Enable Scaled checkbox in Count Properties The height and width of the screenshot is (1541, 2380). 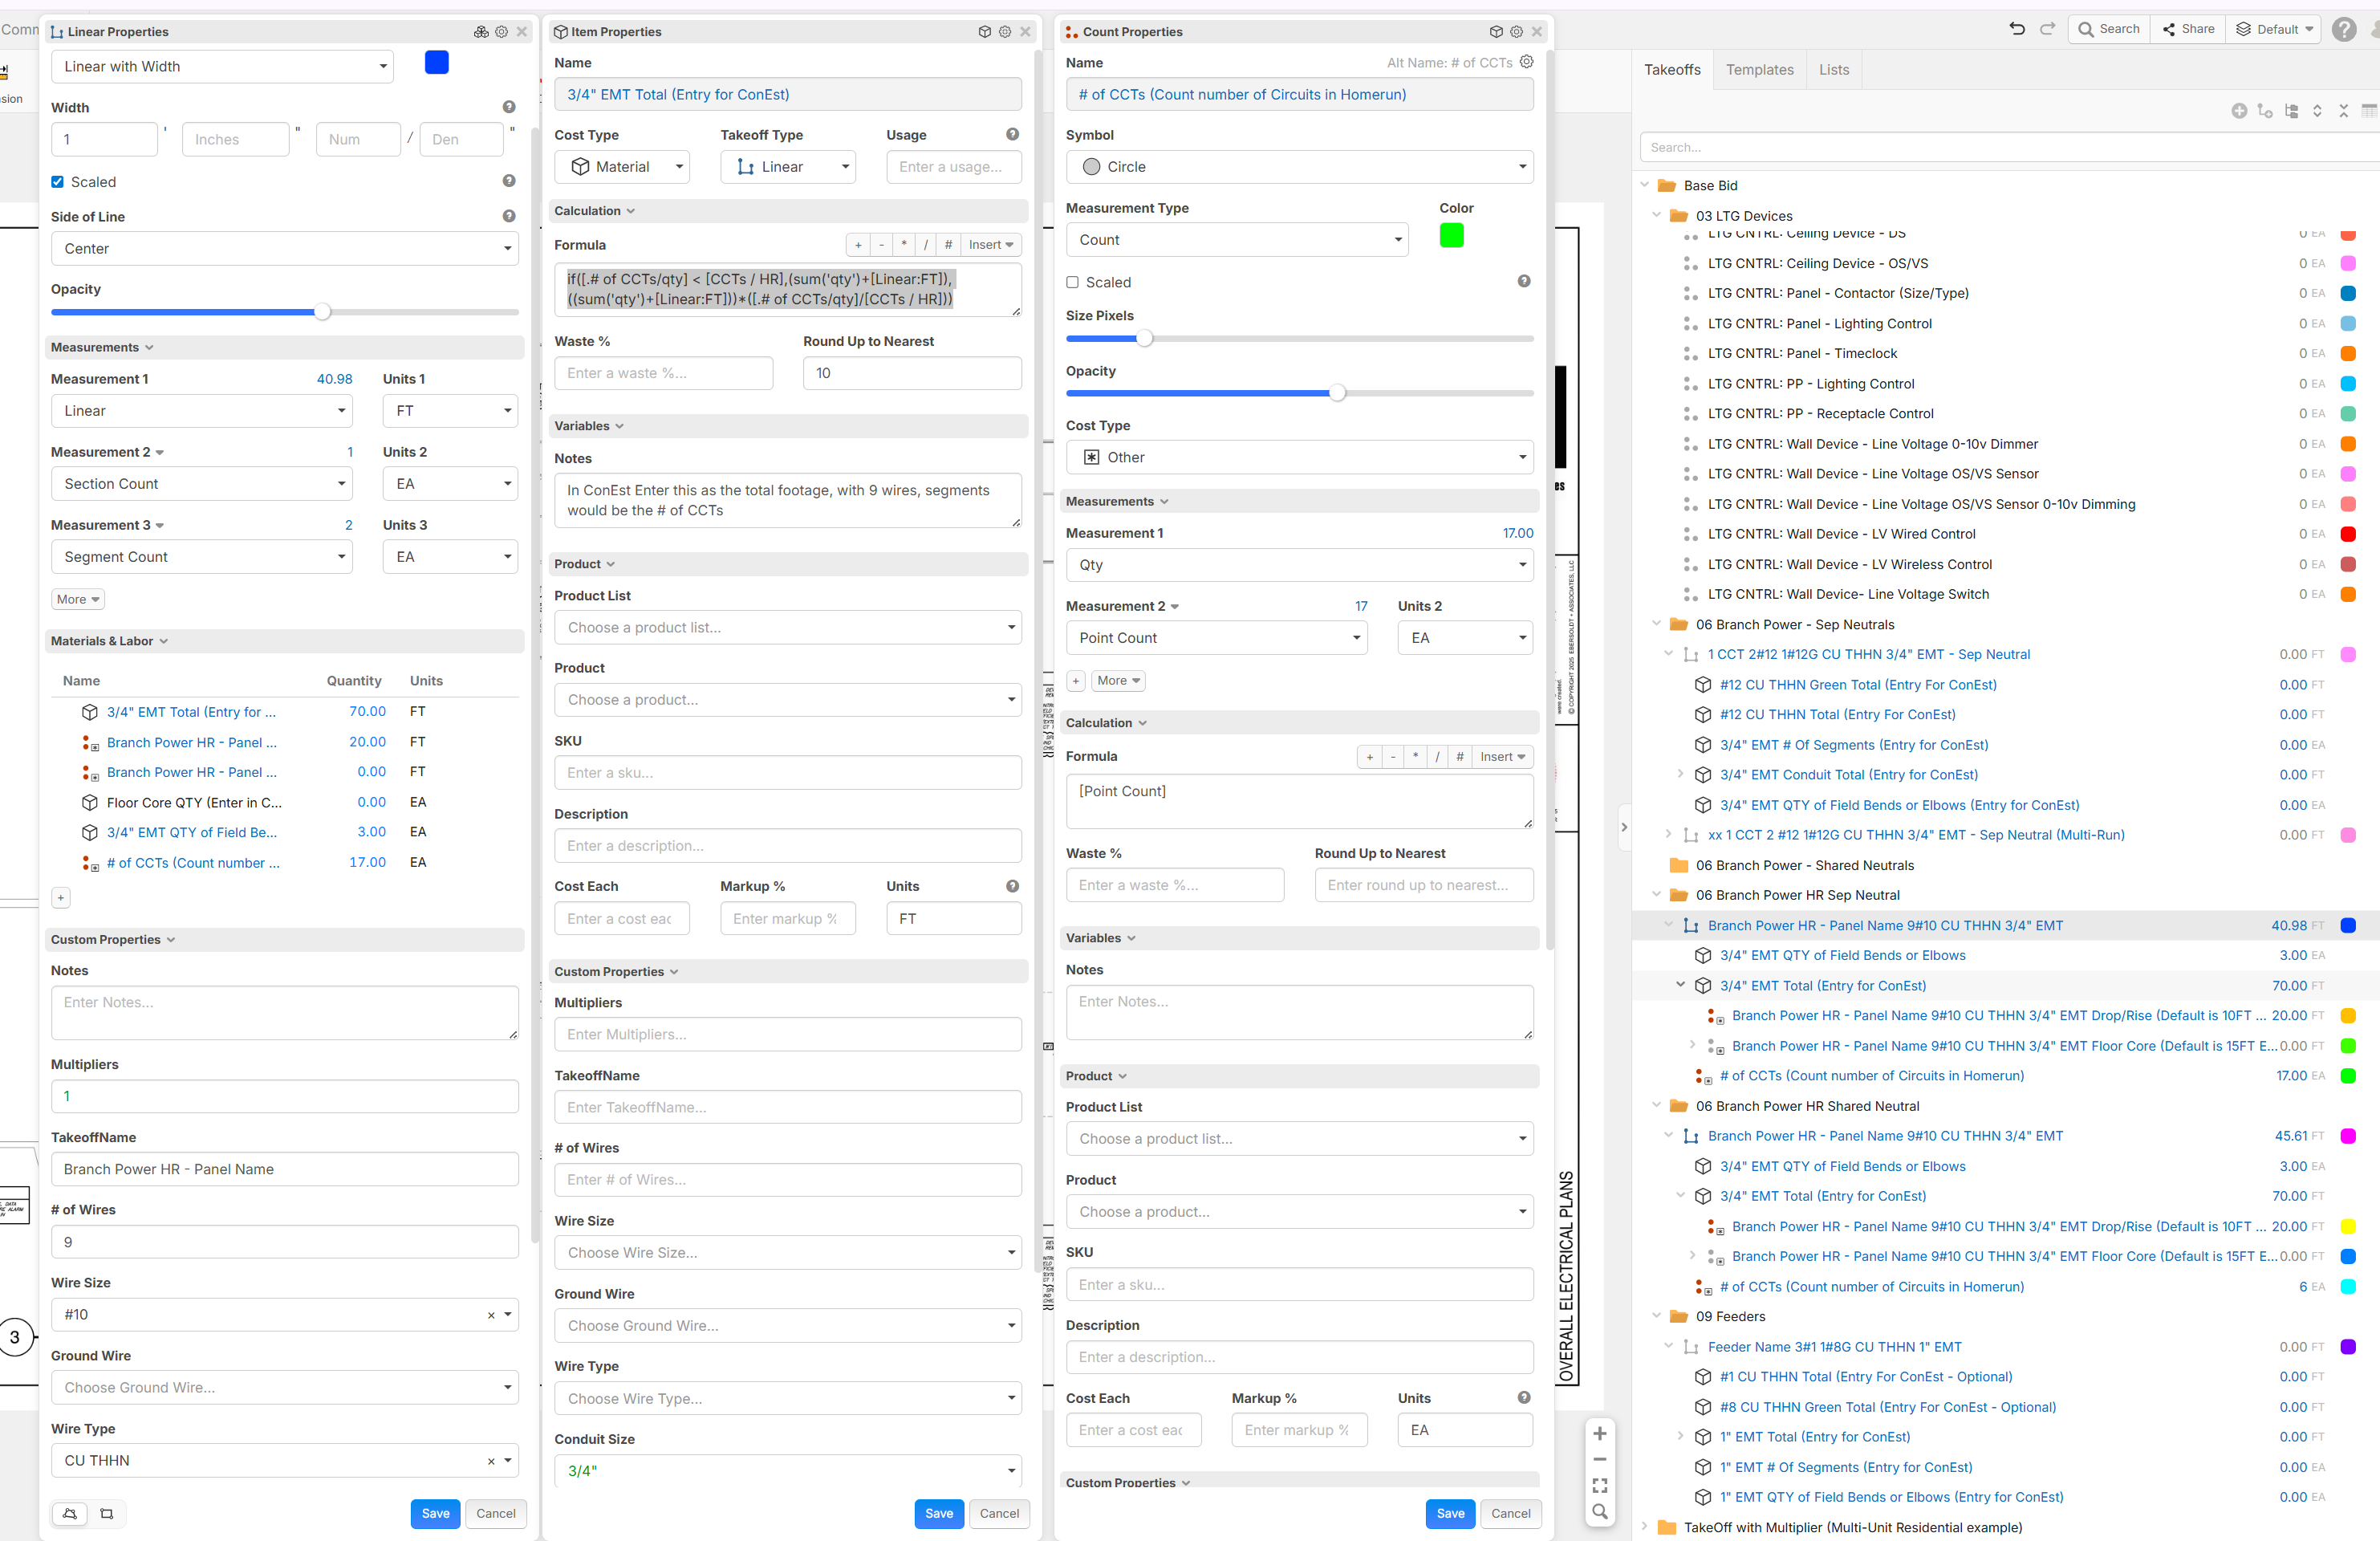click(1073, 283)
